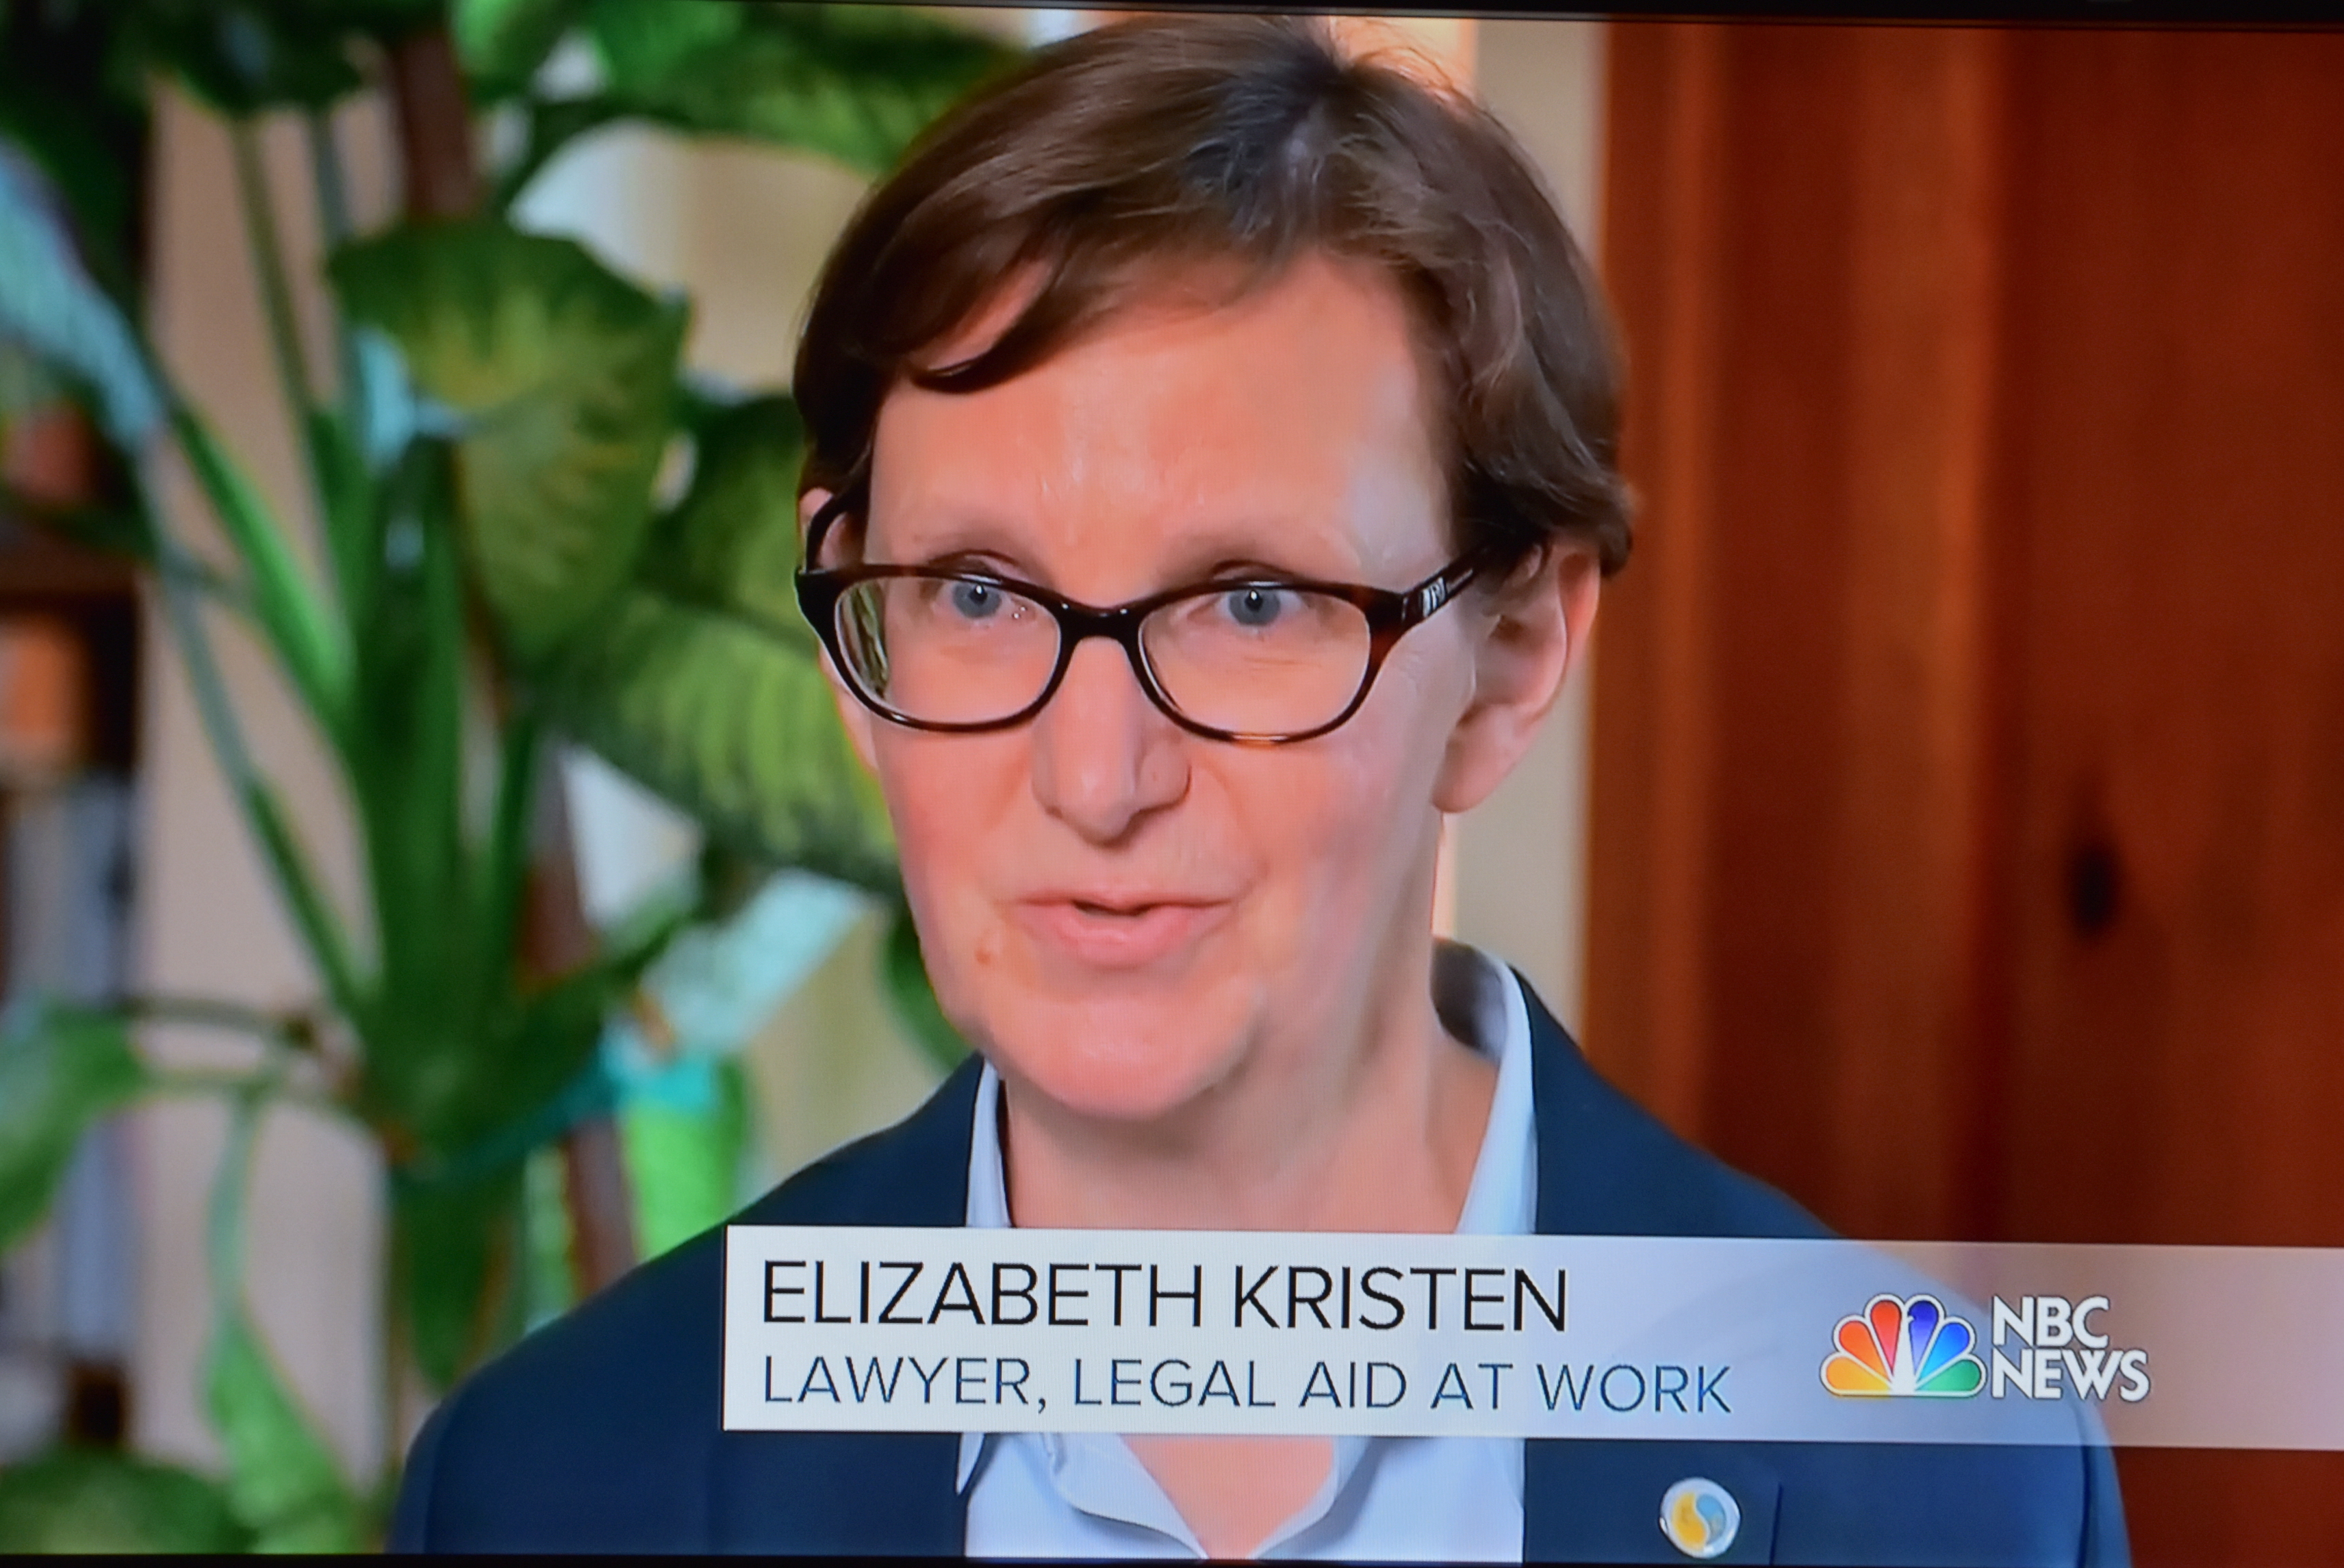Select the LAWYER, LEGAL AID AT WORK subtitle

[1246, 1388]
